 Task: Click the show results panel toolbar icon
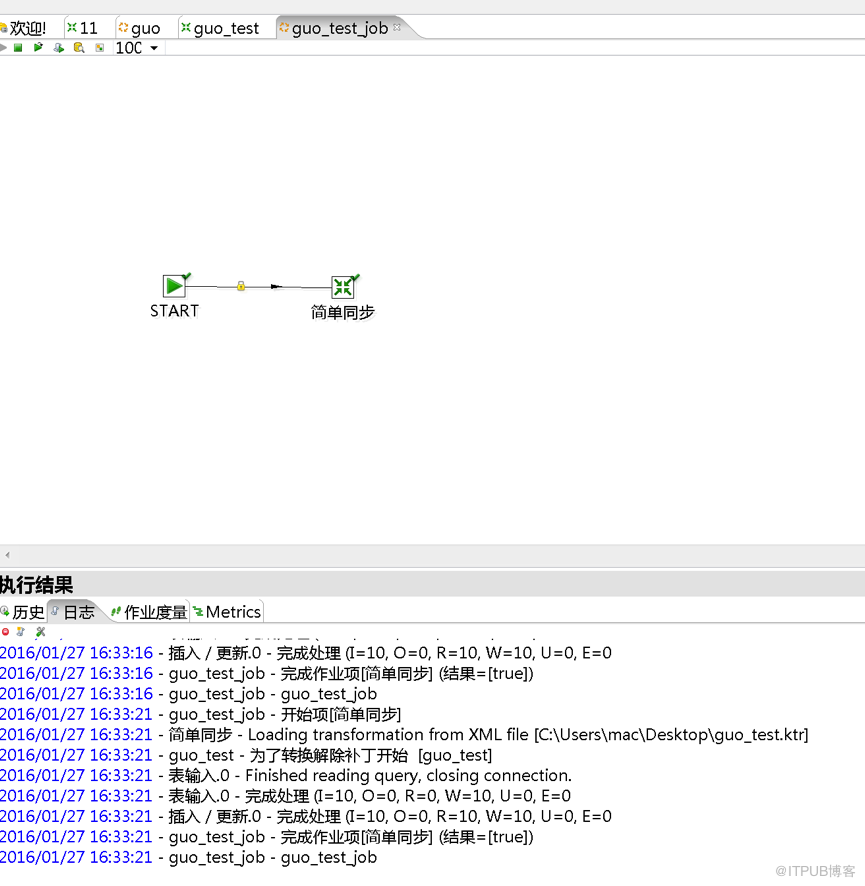pyautogui.click(x=99, y=48)
